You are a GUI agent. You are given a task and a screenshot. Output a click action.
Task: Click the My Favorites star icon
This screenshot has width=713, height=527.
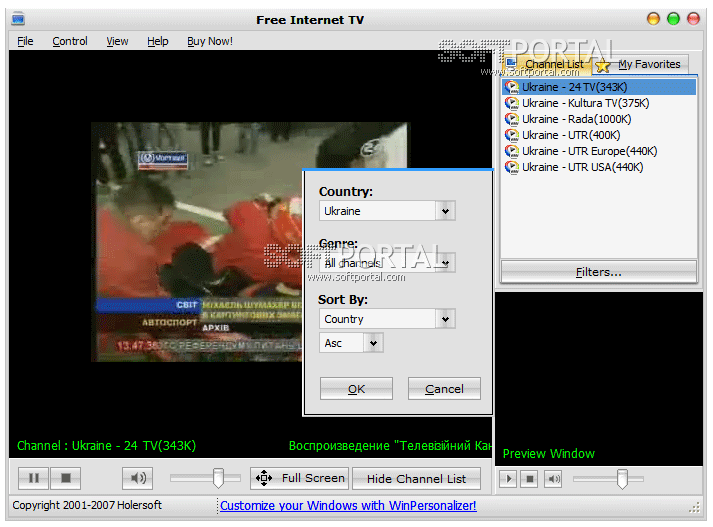603,65
